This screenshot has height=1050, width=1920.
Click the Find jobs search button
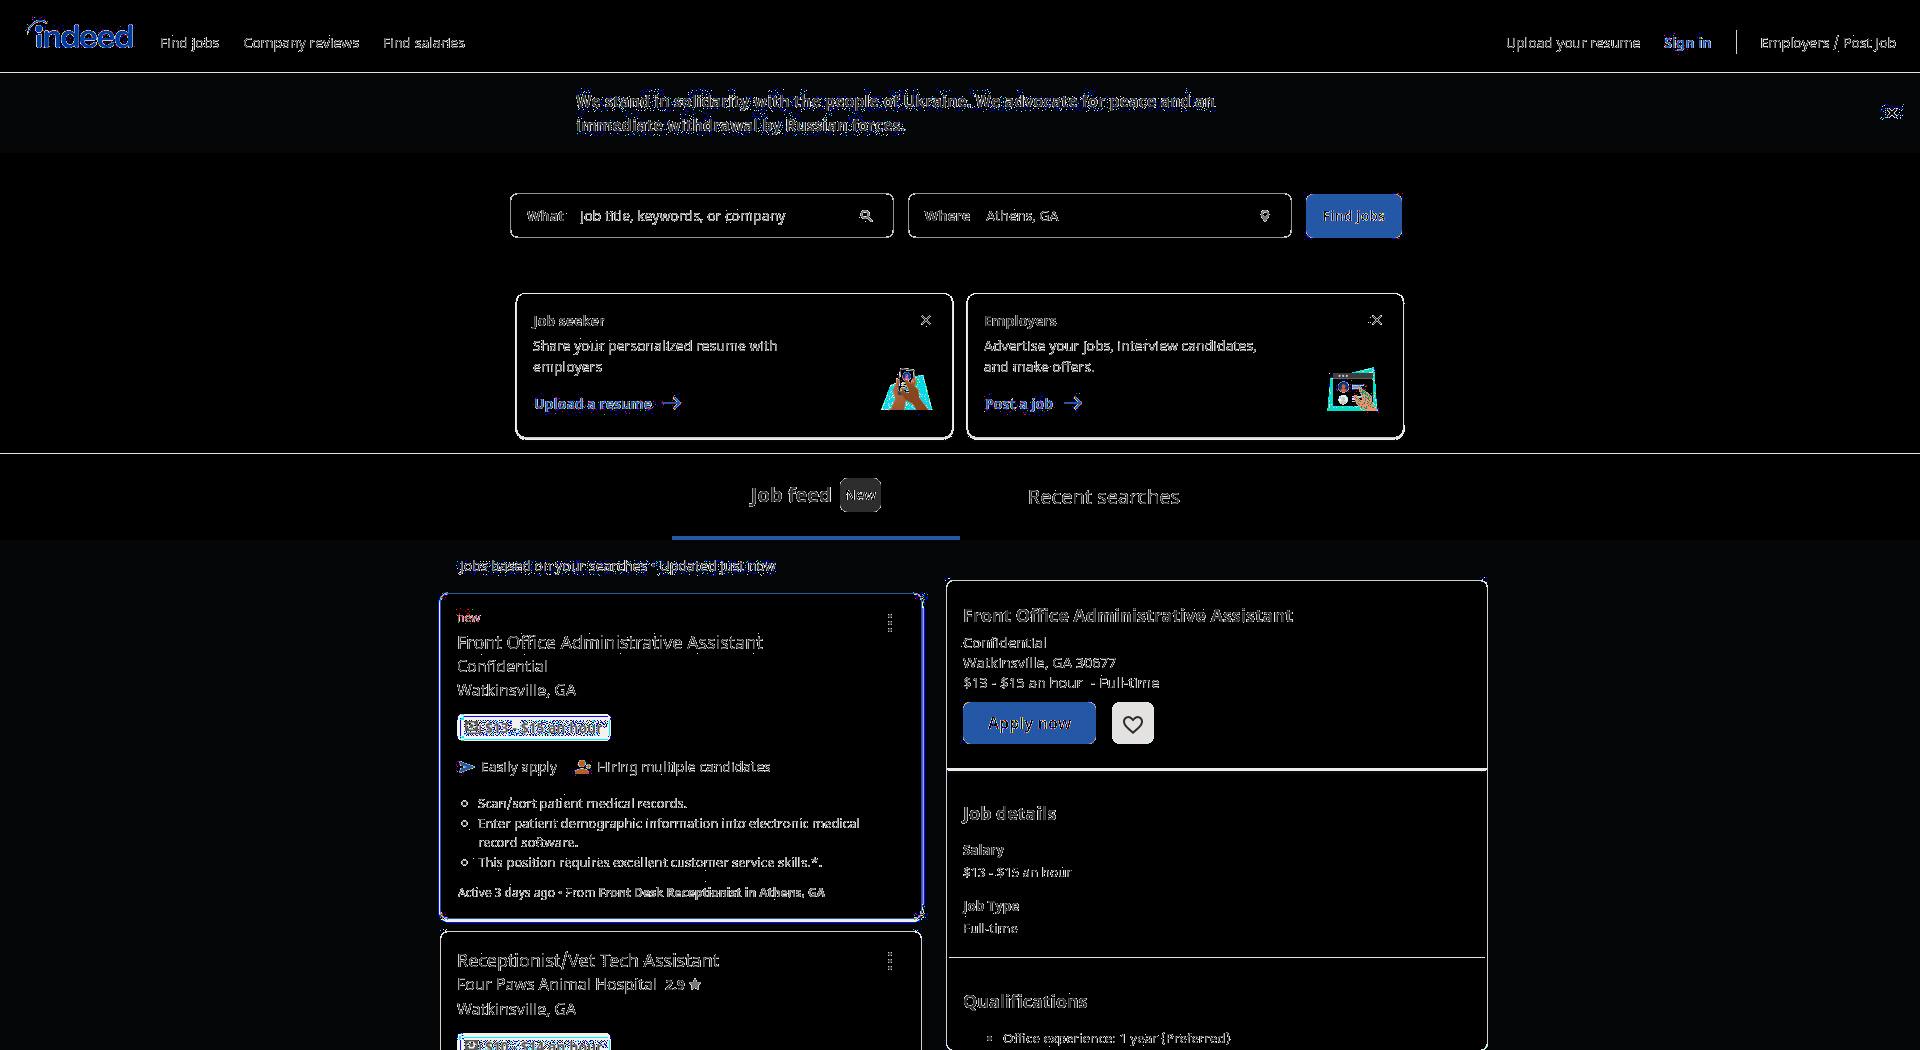click(1353, 216)
